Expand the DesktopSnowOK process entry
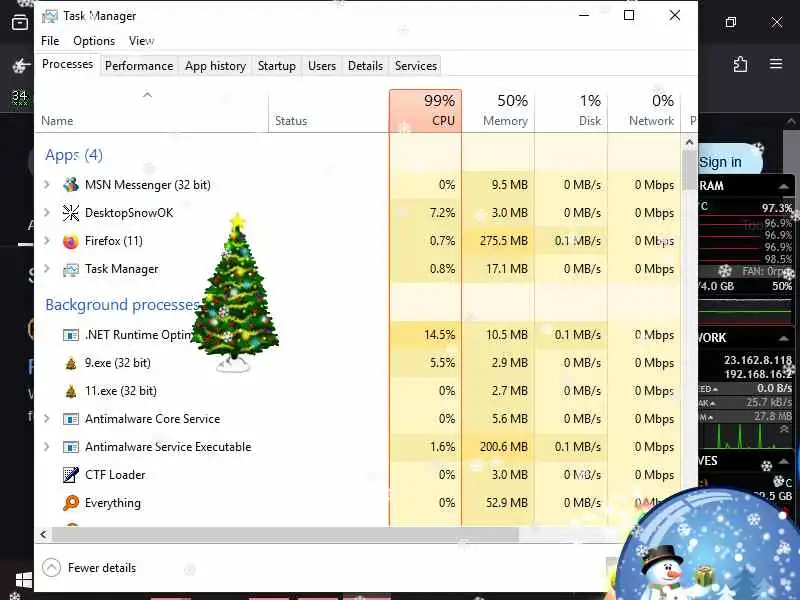The width and height of the screenshot is (800, 600). (47, 212)
